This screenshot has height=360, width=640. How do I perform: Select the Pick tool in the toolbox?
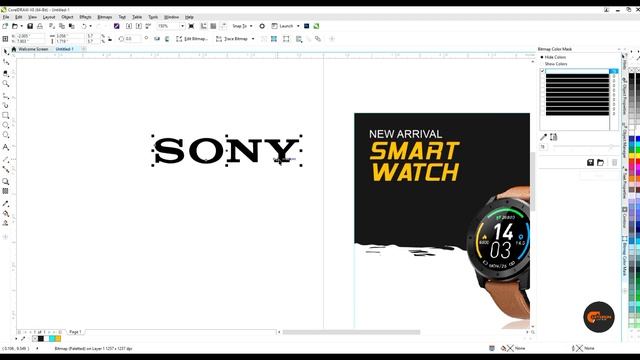click(6, 52)
